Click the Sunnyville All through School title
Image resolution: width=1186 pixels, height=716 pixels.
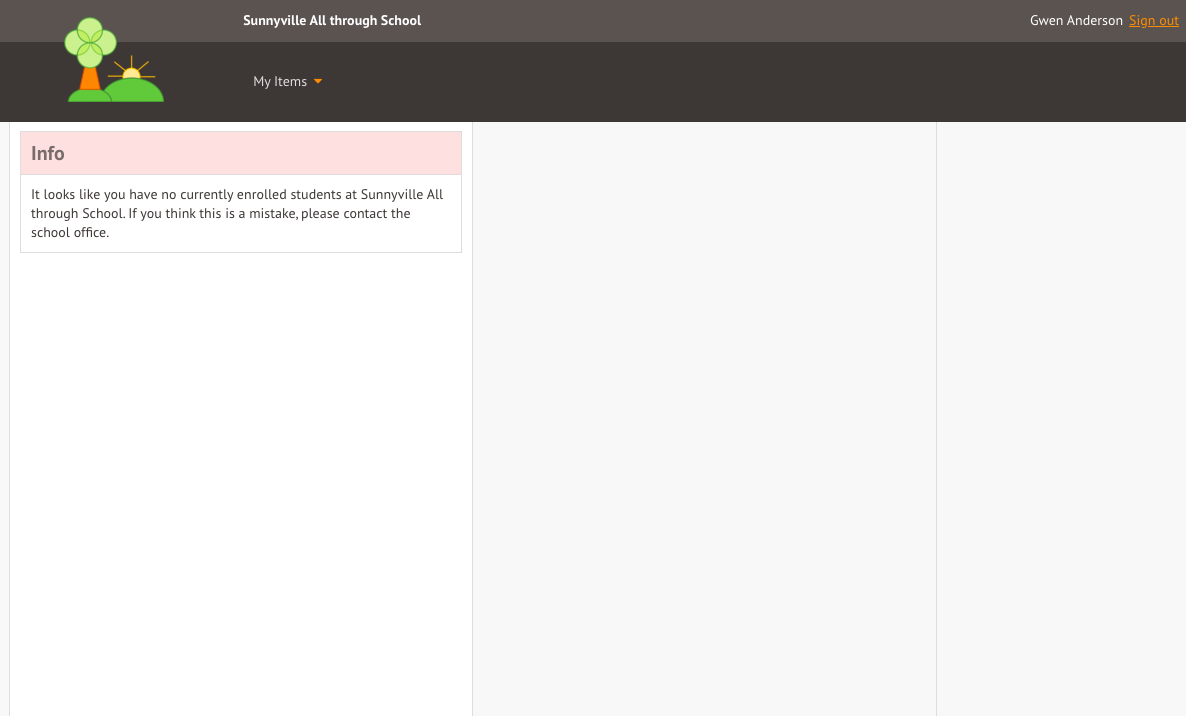(x=332, y=20)
